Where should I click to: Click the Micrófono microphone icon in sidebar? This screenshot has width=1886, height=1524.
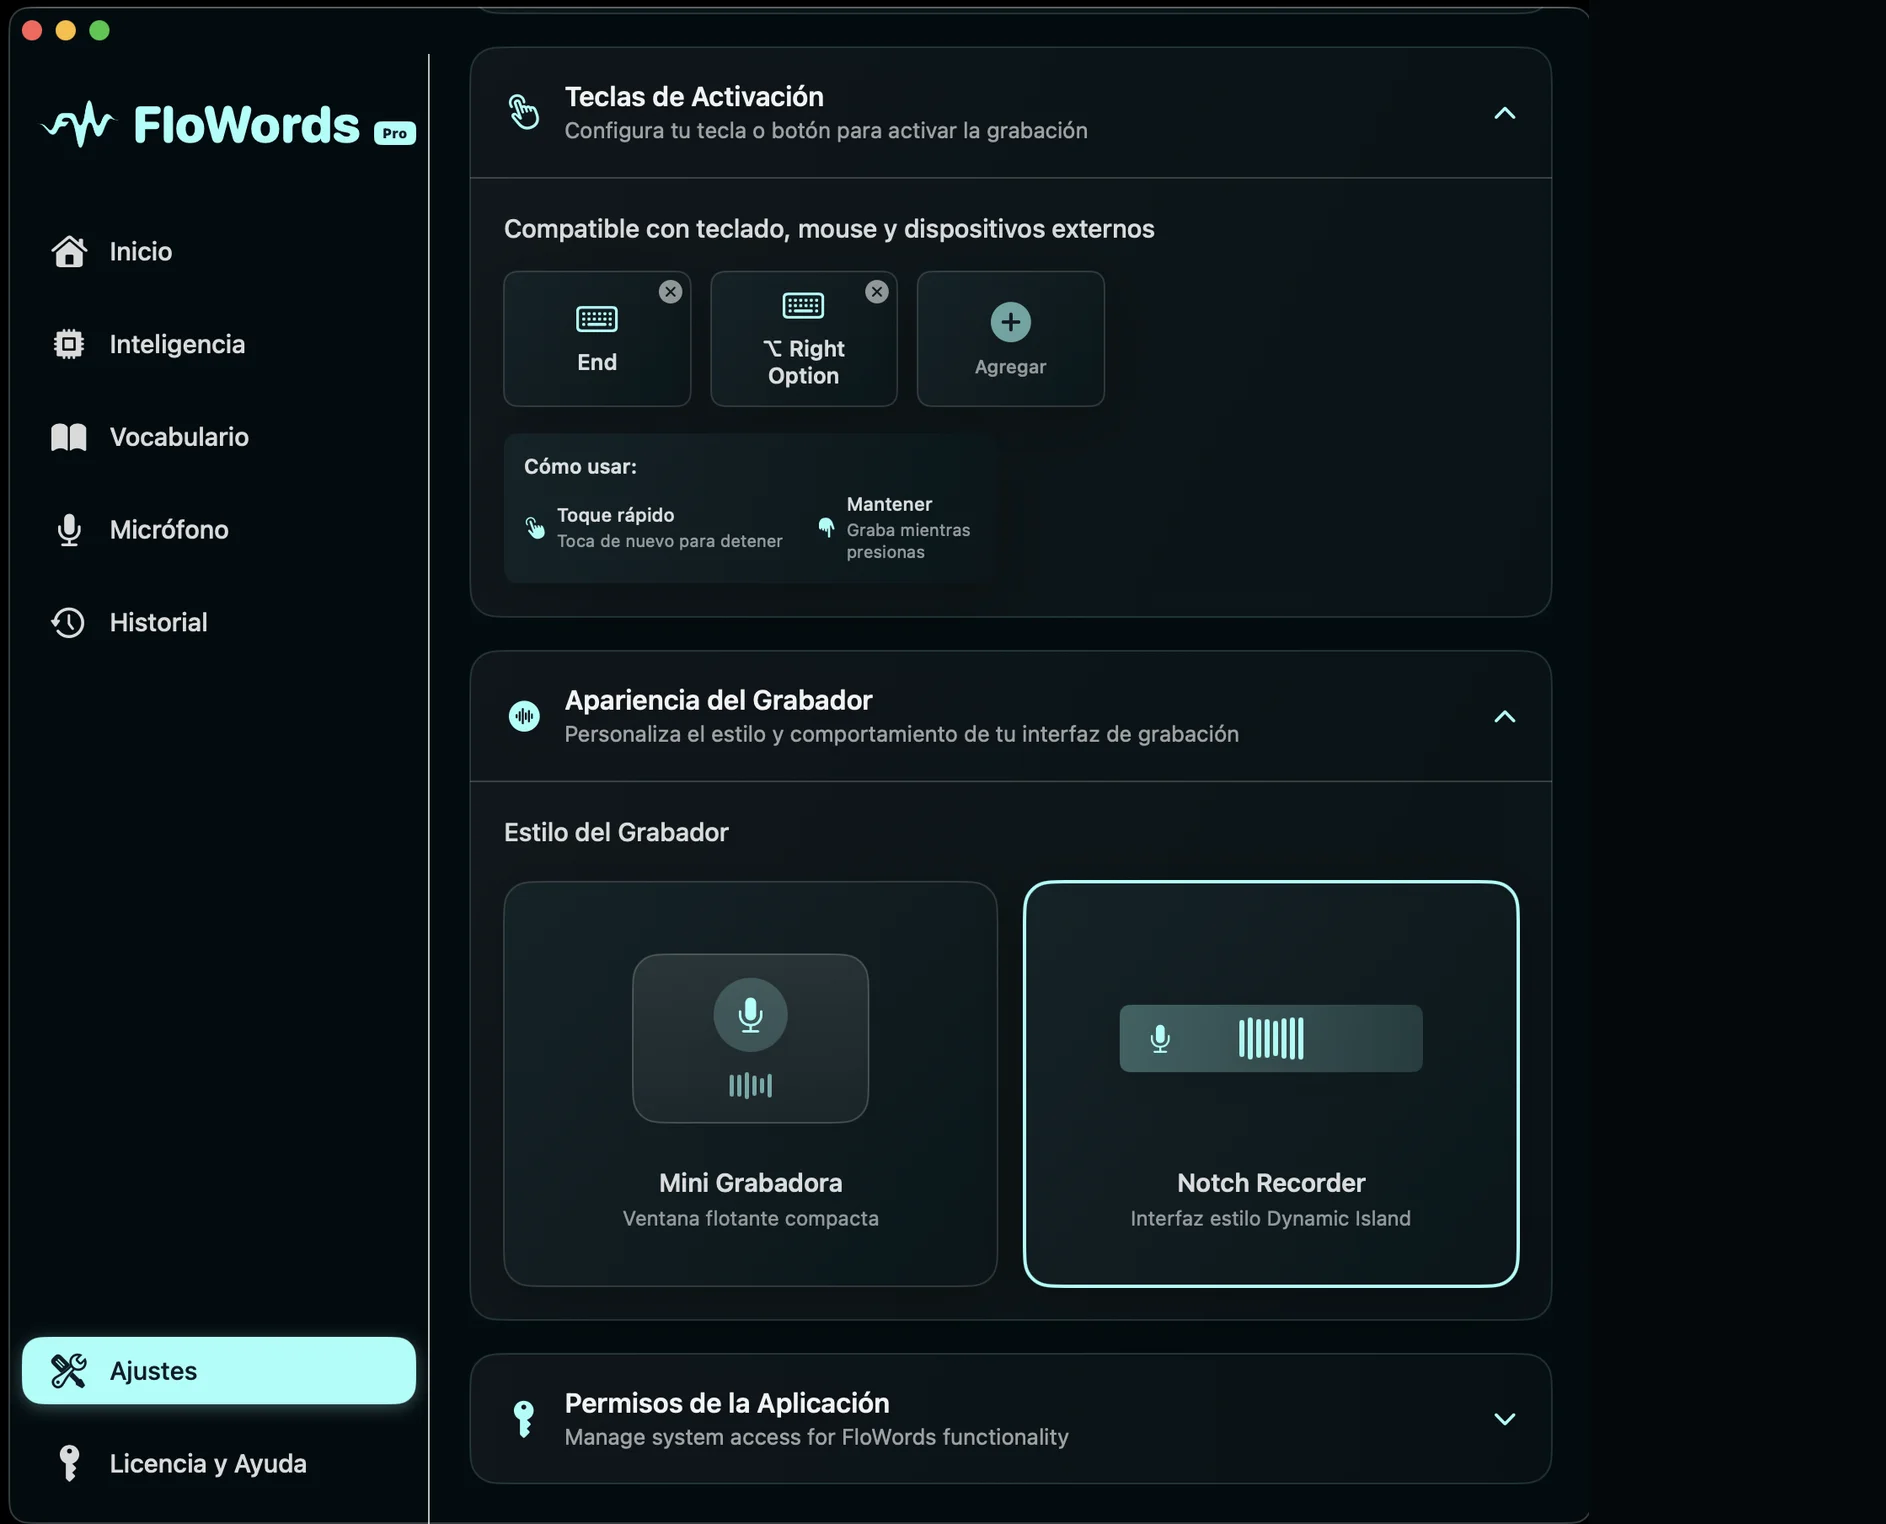(x=69, y=530)
